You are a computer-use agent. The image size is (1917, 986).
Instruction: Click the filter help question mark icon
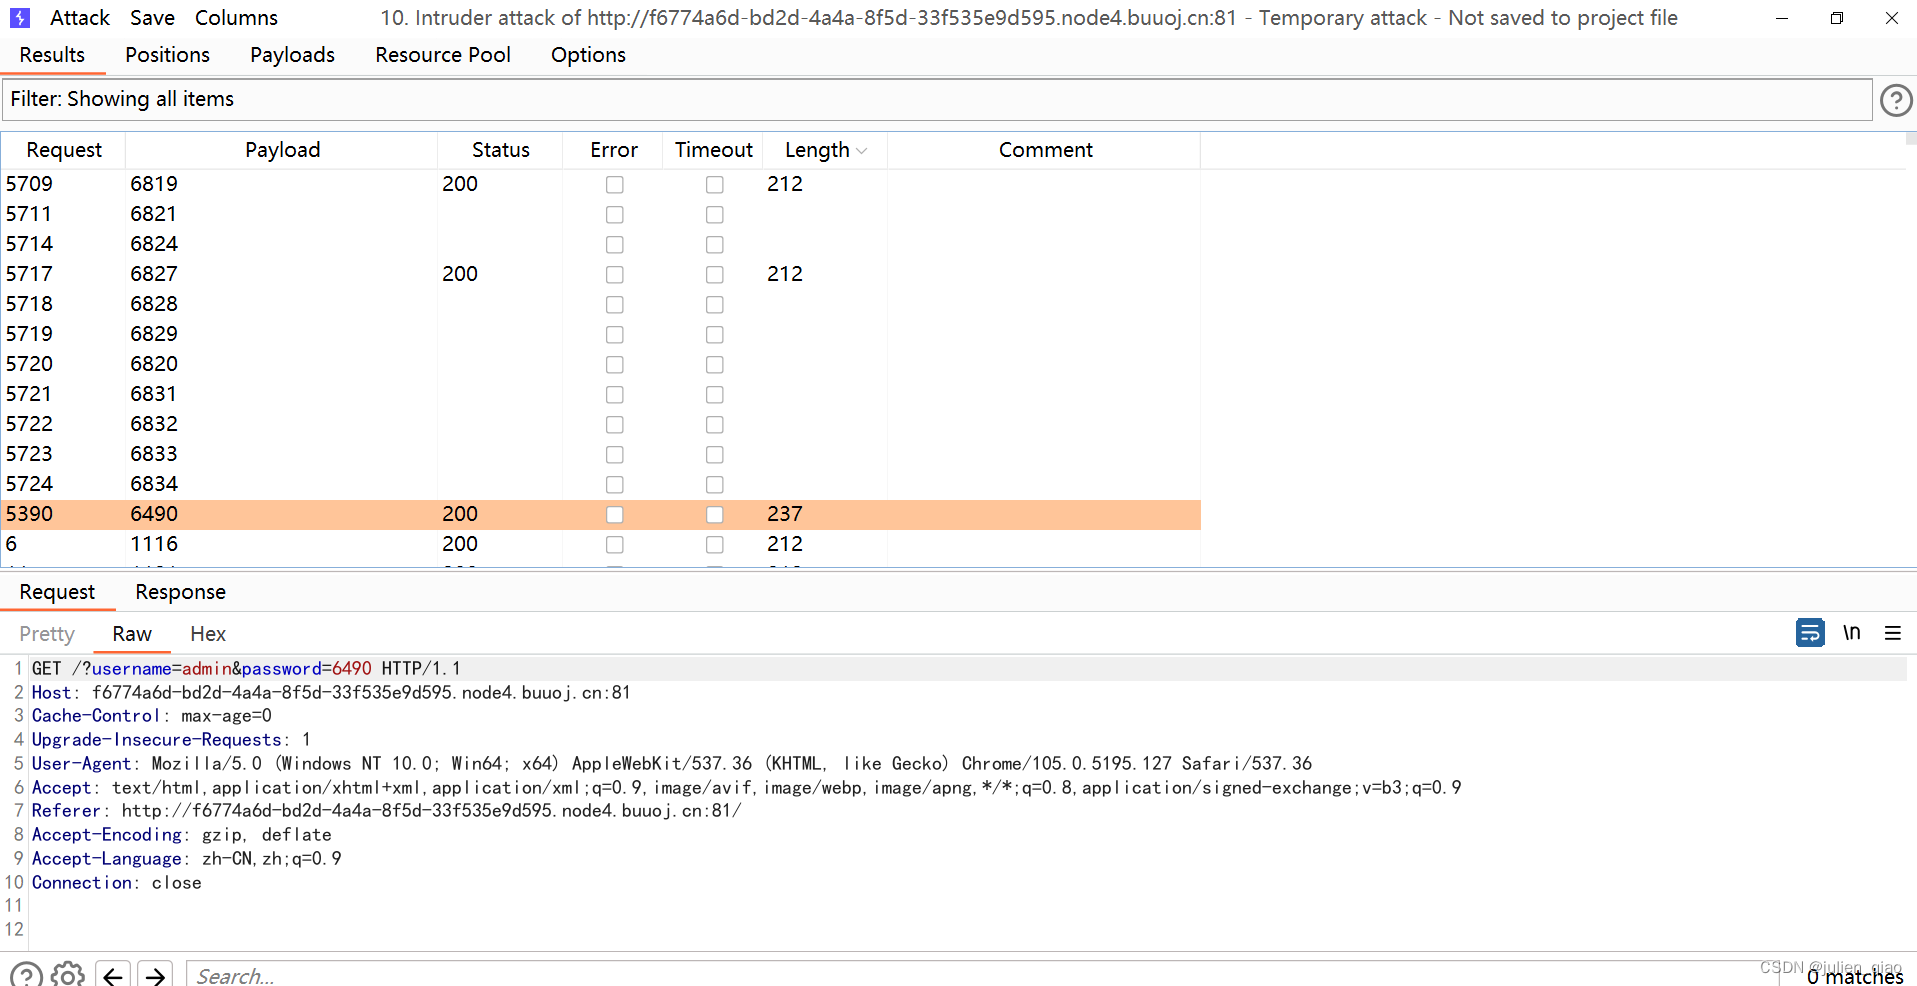(x=1895, y=100)
